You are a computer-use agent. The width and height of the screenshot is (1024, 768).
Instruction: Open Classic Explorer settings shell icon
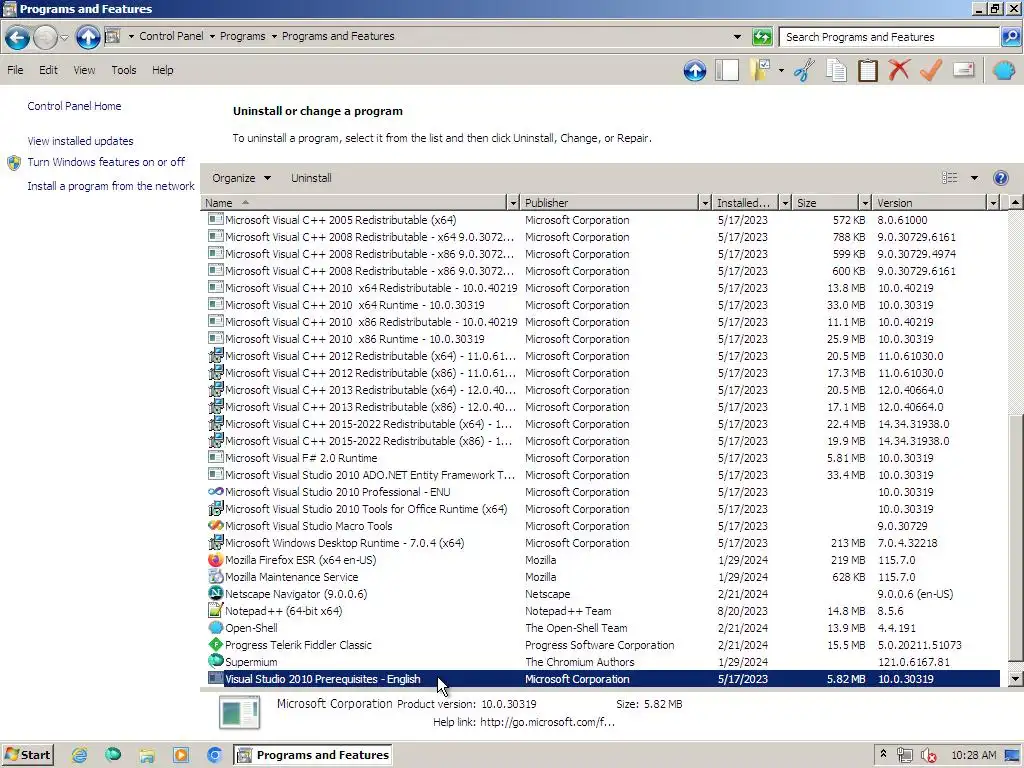[1004, 70]
